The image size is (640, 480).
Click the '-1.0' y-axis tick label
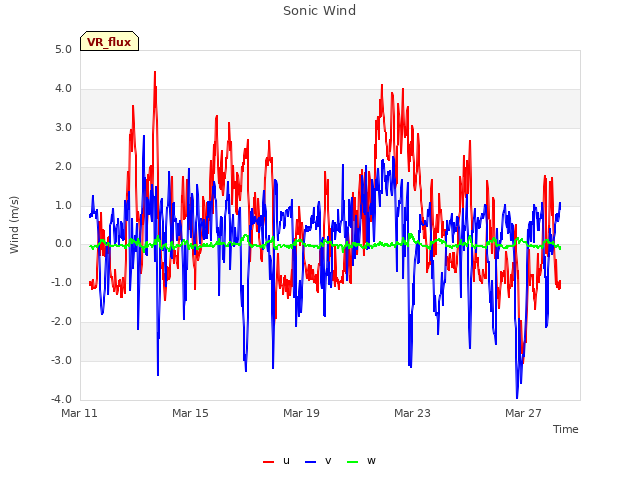pos(61,282)
